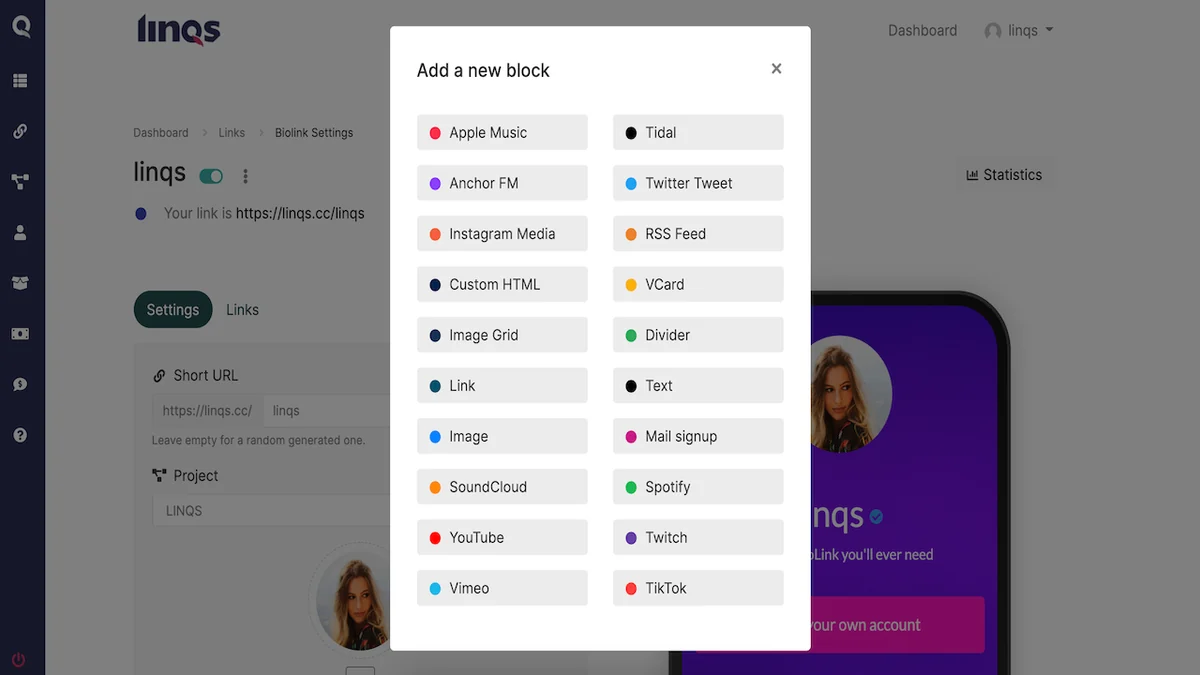Click the Biolink Settings breadcrumb
Screen dimensions: 1200x675
[314, 133]
